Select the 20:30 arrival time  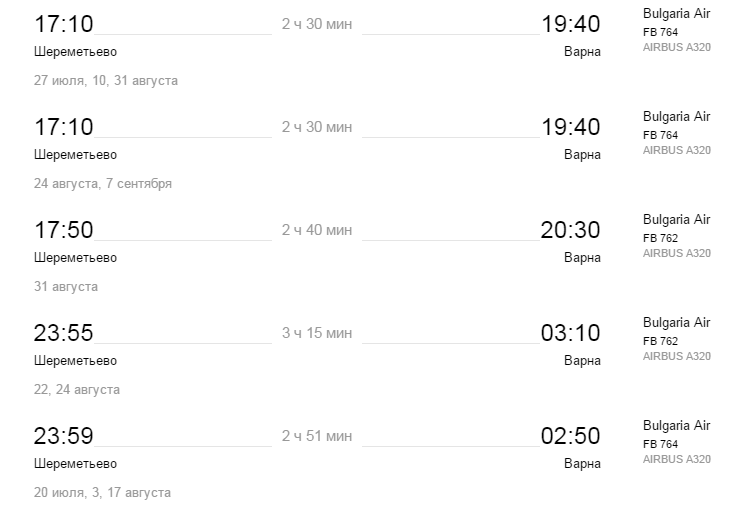click(x=570, y=230)
